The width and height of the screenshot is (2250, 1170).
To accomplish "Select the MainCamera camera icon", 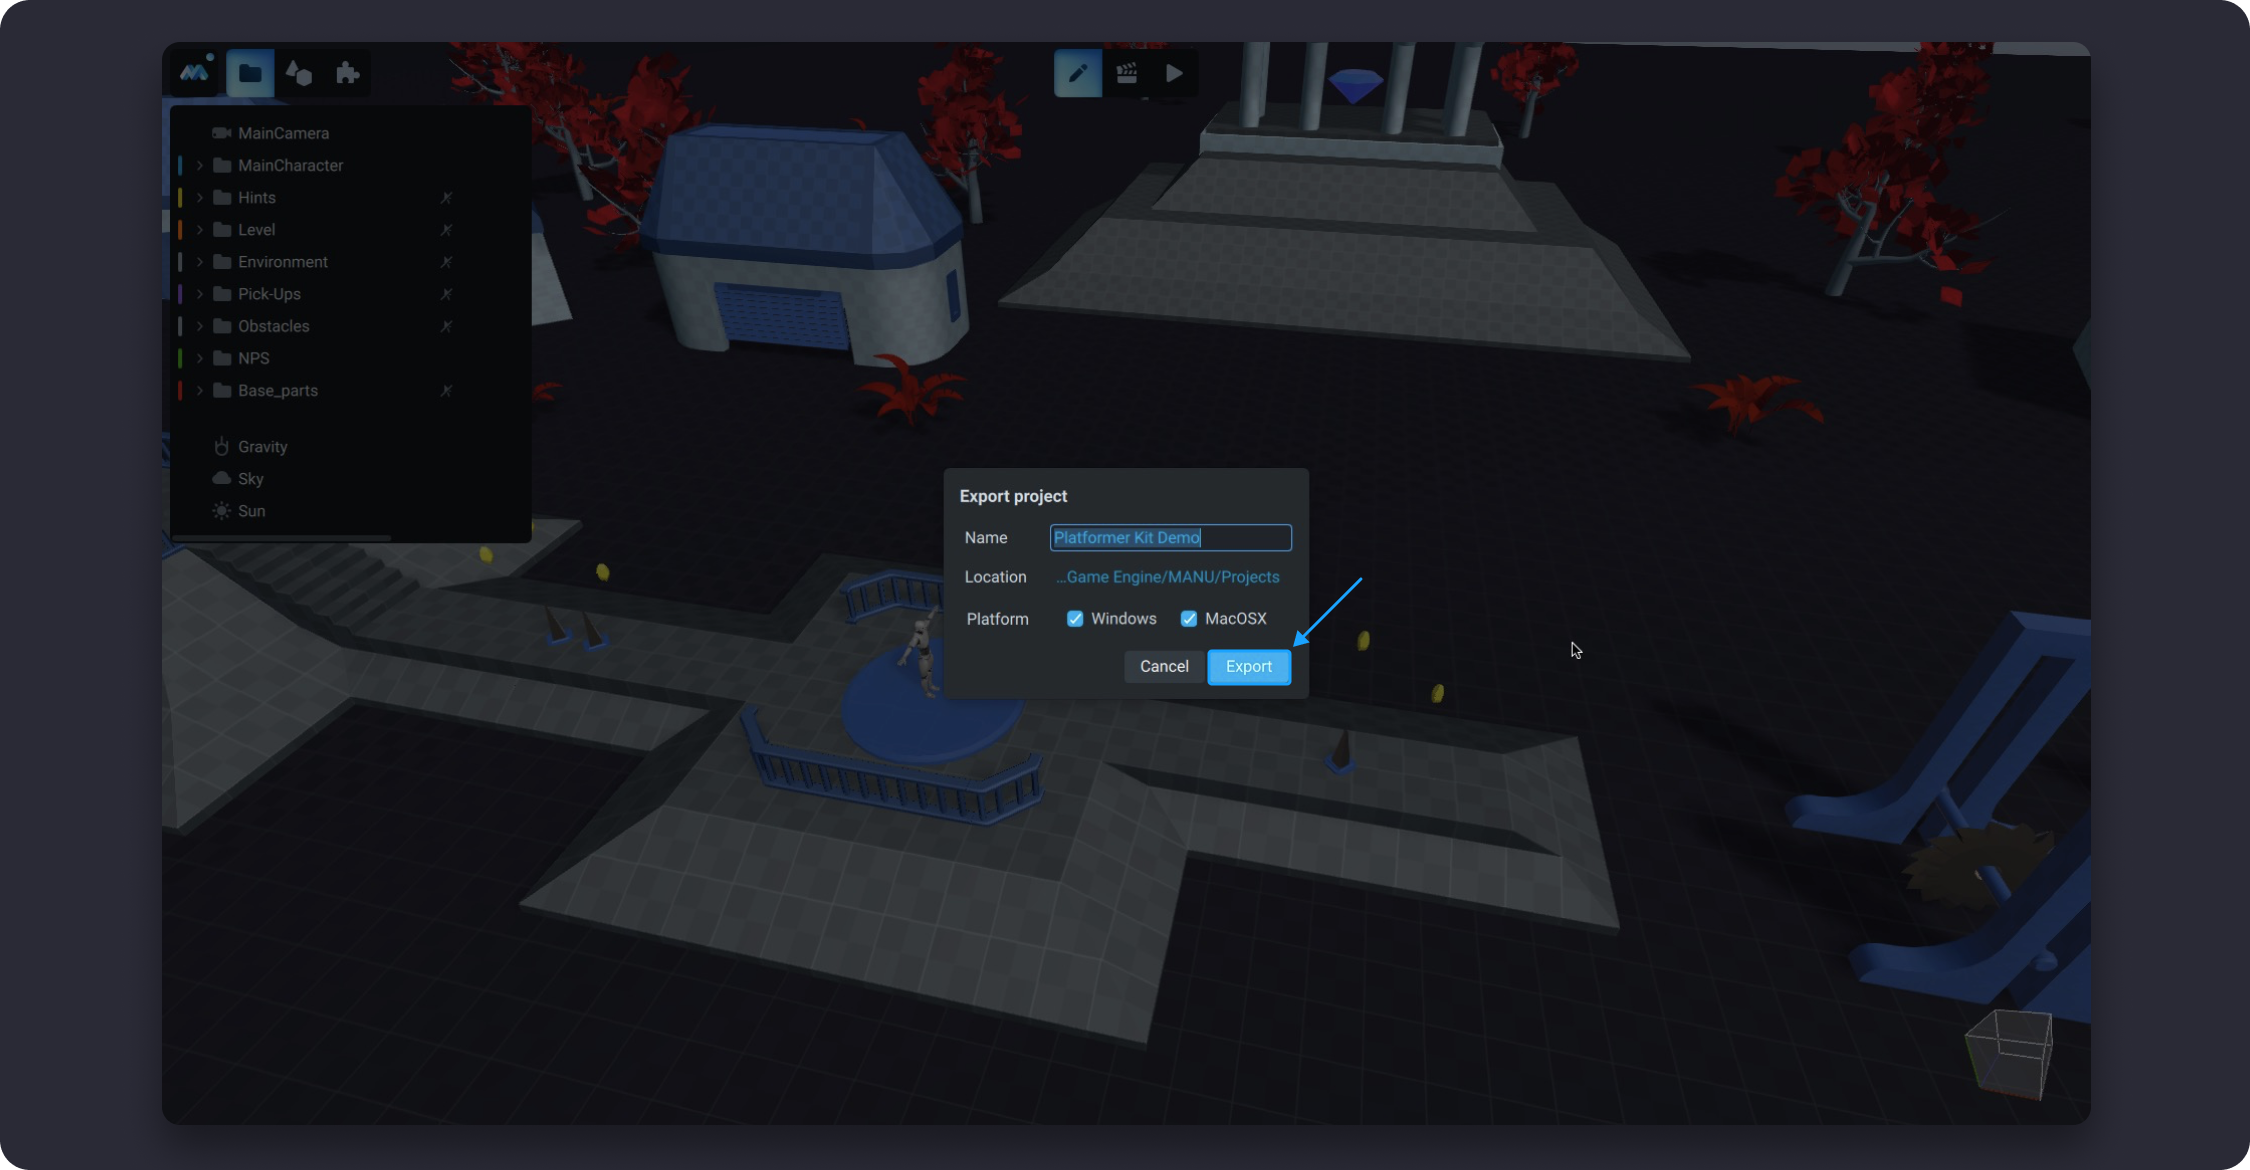I will coord(222,133).
